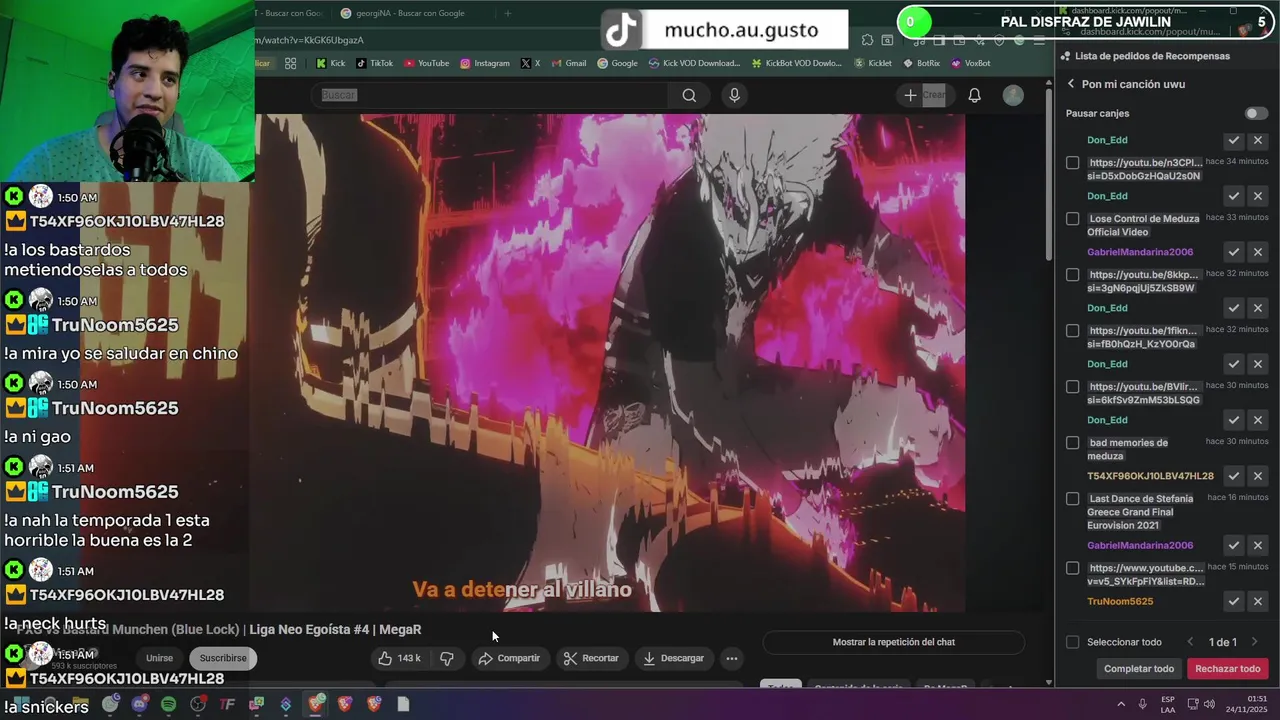Click the video player area
Screen dimensions: 1280x720
coord(610,362)
